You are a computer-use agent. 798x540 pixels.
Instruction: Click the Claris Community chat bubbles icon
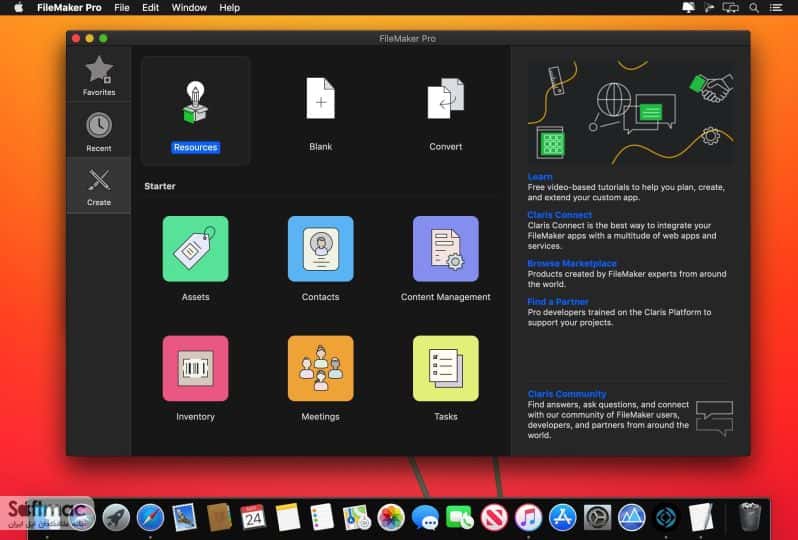(715, 418)
